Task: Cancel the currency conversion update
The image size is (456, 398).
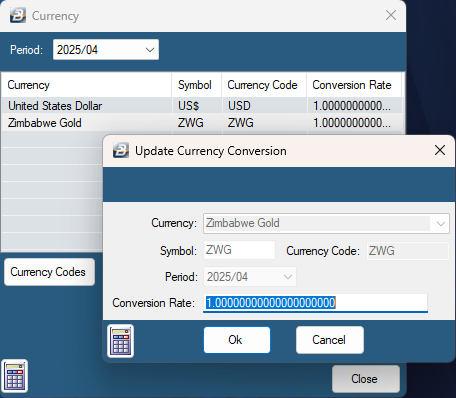Action: tap(330, 340)
